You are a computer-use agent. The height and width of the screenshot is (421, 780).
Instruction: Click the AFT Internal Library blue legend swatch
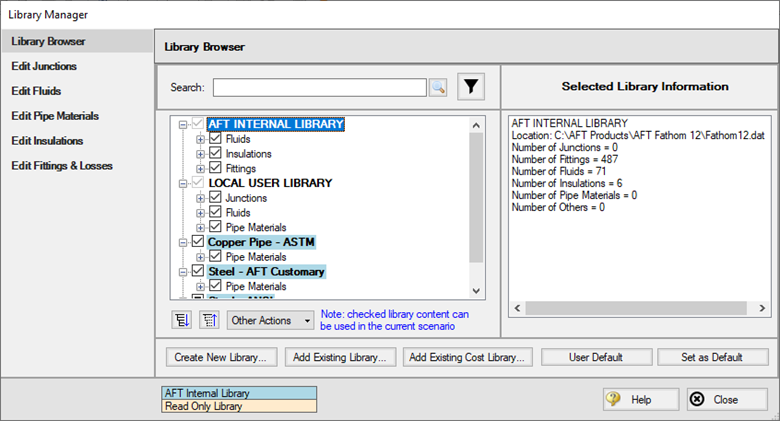point(239,393)
